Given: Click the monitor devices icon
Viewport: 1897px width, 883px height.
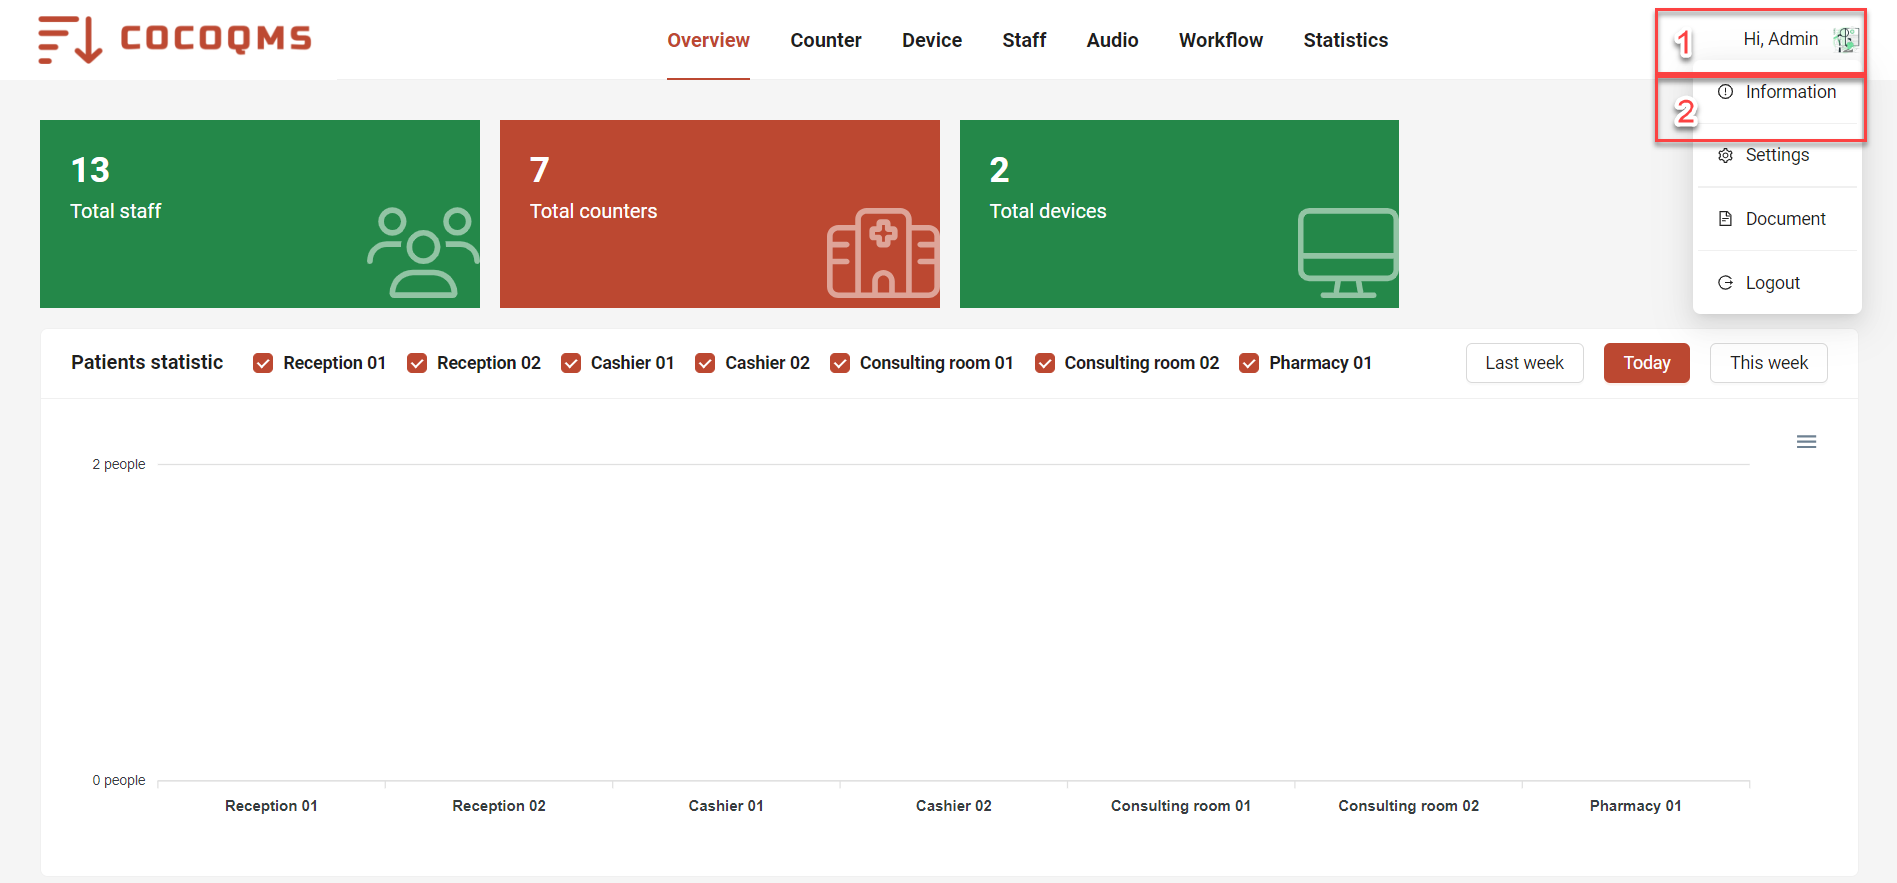Looking at the screenshot, I should coord(1347,252).
